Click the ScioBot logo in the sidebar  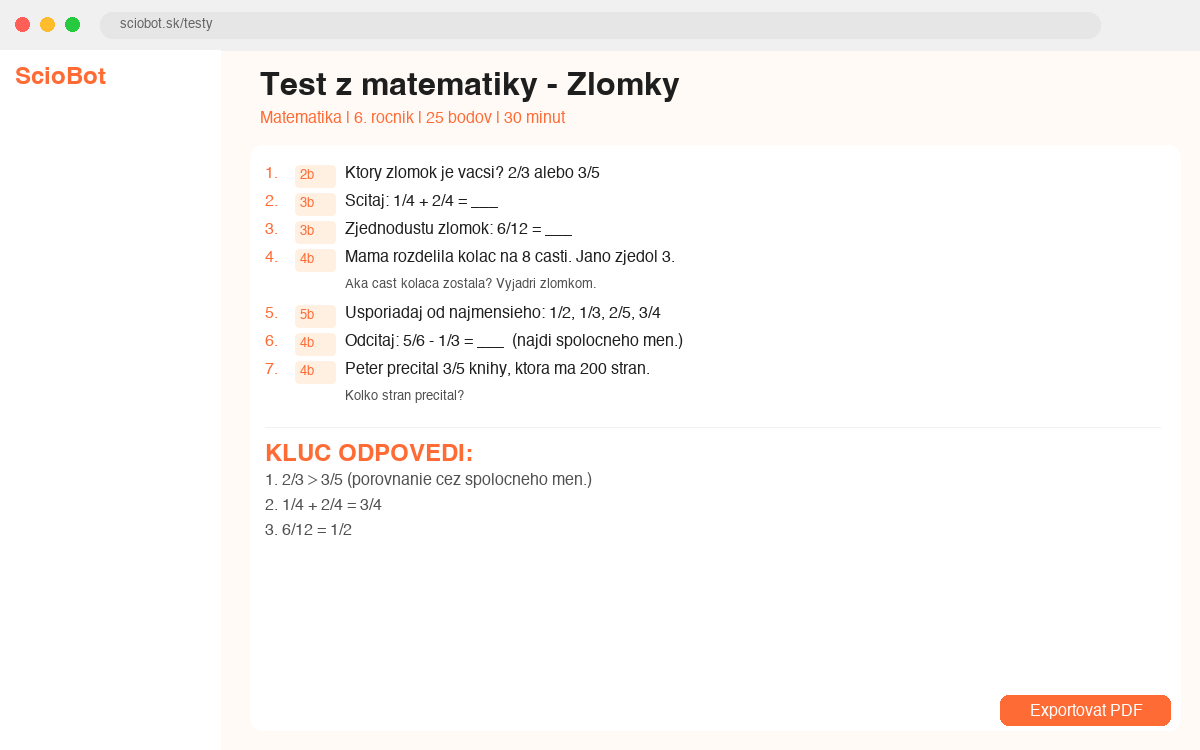pyautogui.click(x=60, y=76)
